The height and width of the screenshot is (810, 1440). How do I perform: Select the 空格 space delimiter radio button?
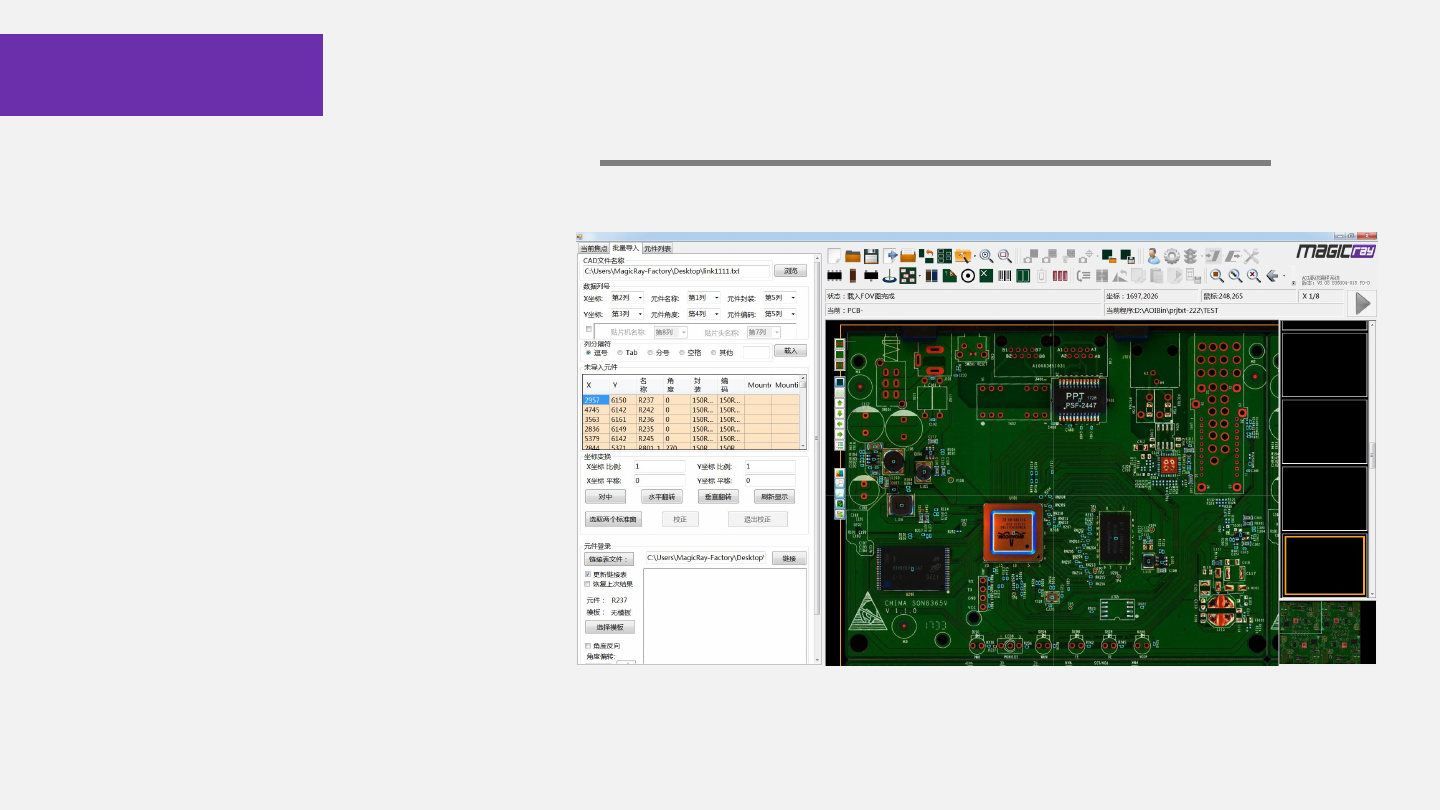(682, 352)
